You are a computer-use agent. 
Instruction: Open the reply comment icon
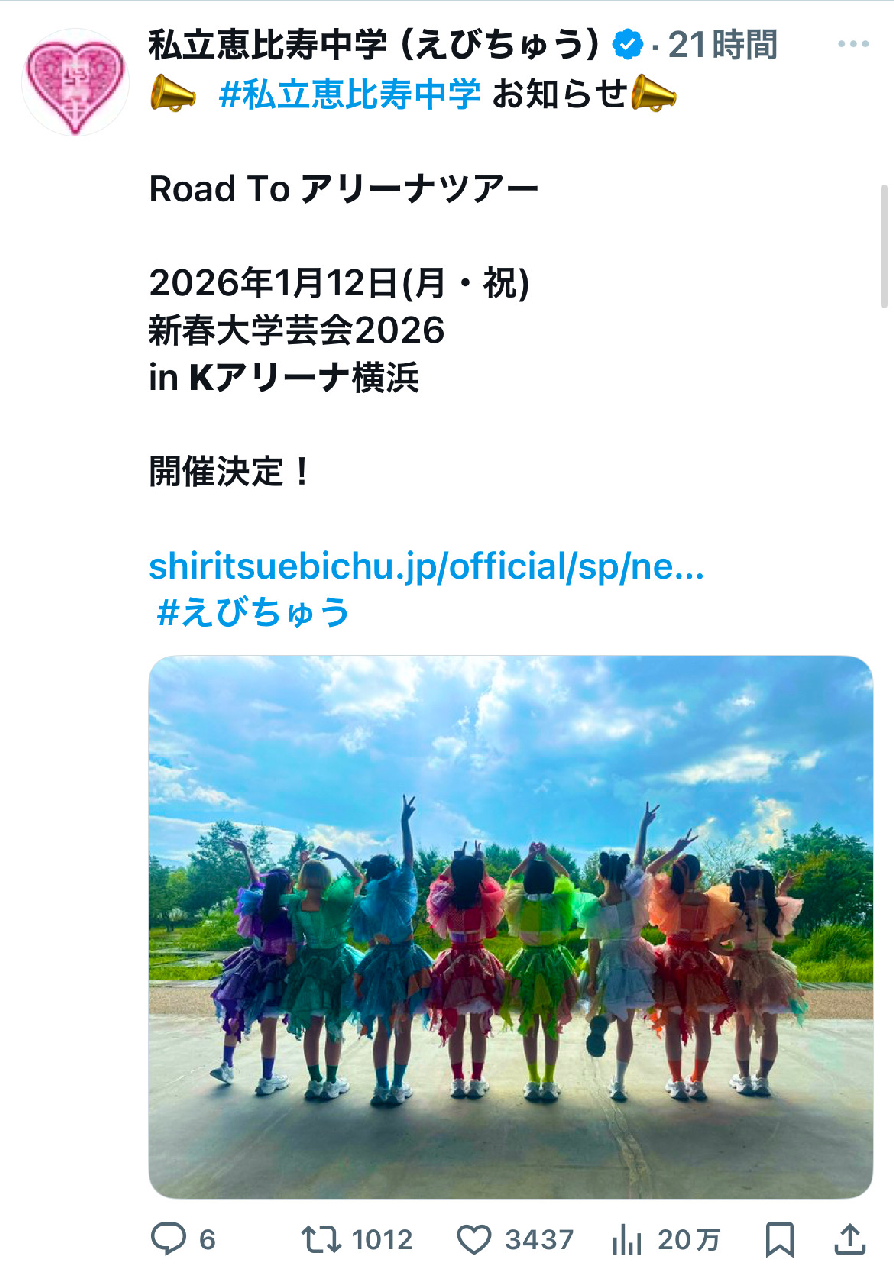(169, 1240)
